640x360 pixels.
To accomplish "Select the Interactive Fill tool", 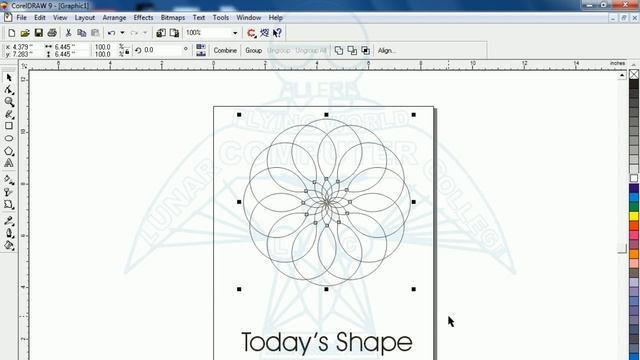I will (x=9, y=180).
